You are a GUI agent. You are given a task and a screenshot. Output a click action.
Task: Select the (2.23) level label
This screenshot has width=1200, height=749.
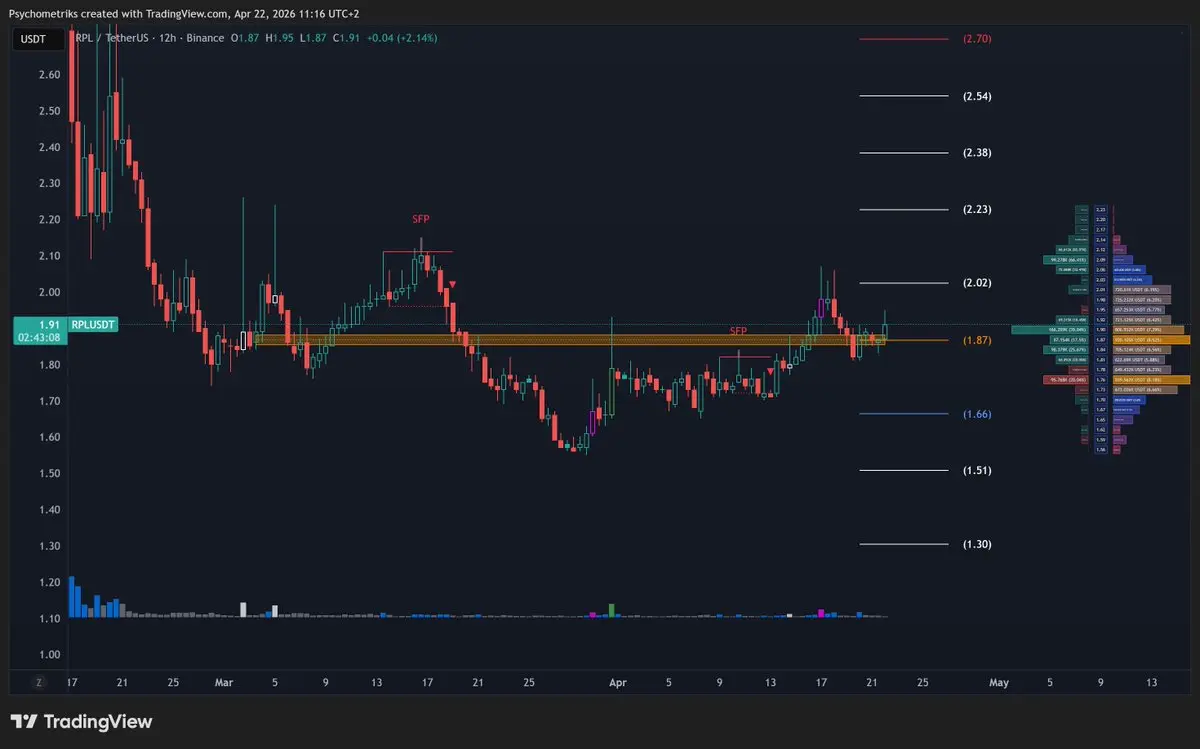coord(977,210)
